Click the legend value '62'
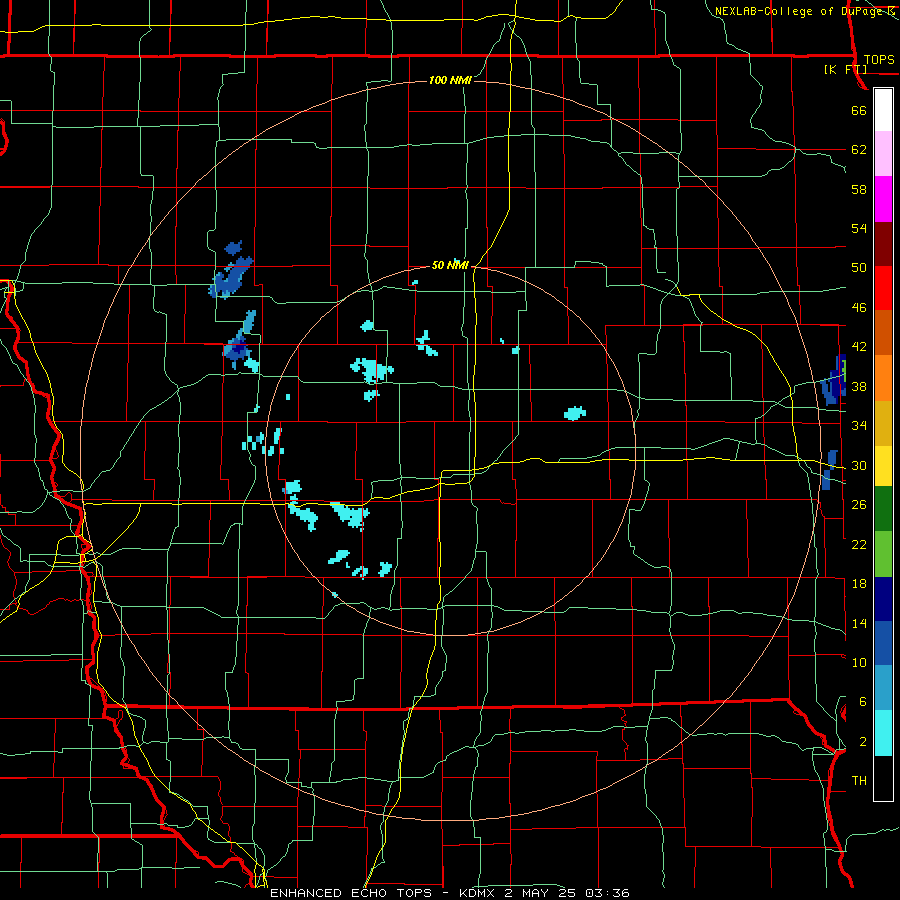Viewport: 900px width, 900px height. [x=859, y=150]
